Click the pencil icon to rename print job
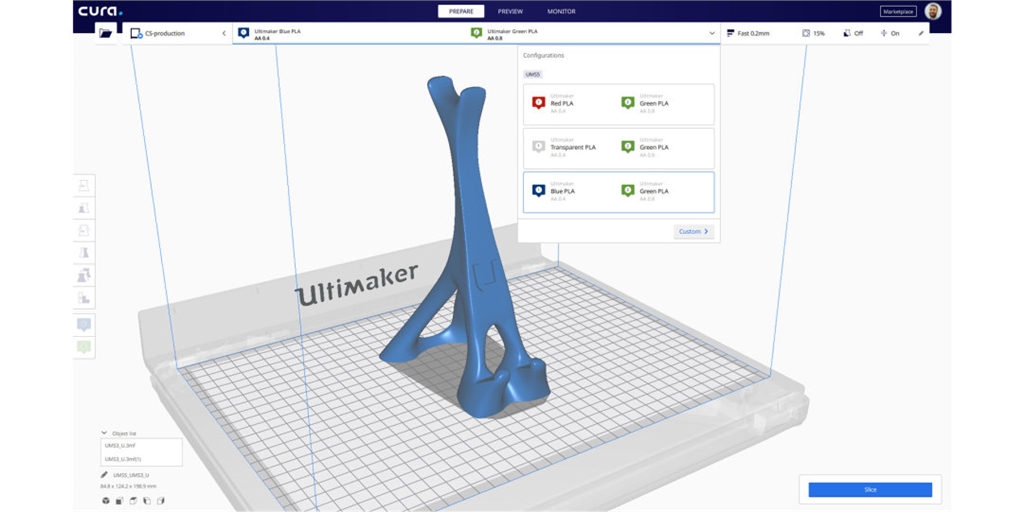 pos(105,475)
